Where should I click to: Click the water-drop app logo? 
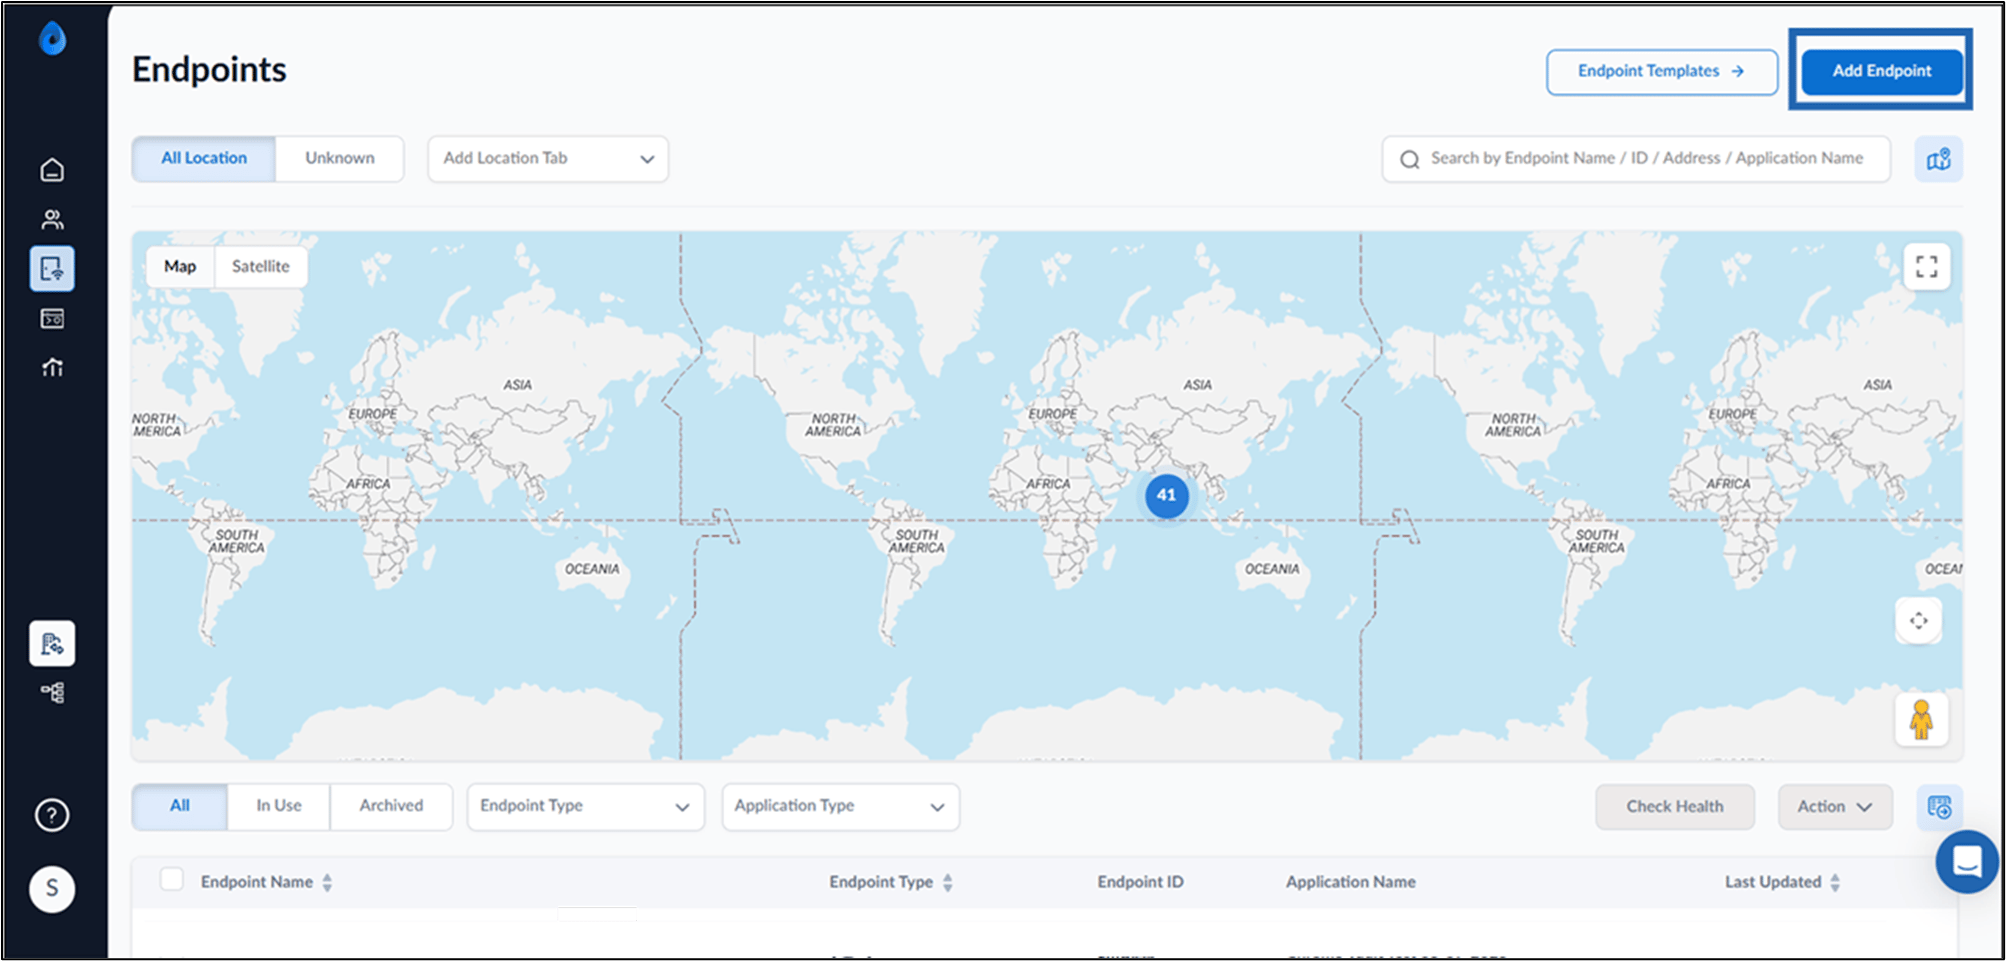click(x=52, y=39)
